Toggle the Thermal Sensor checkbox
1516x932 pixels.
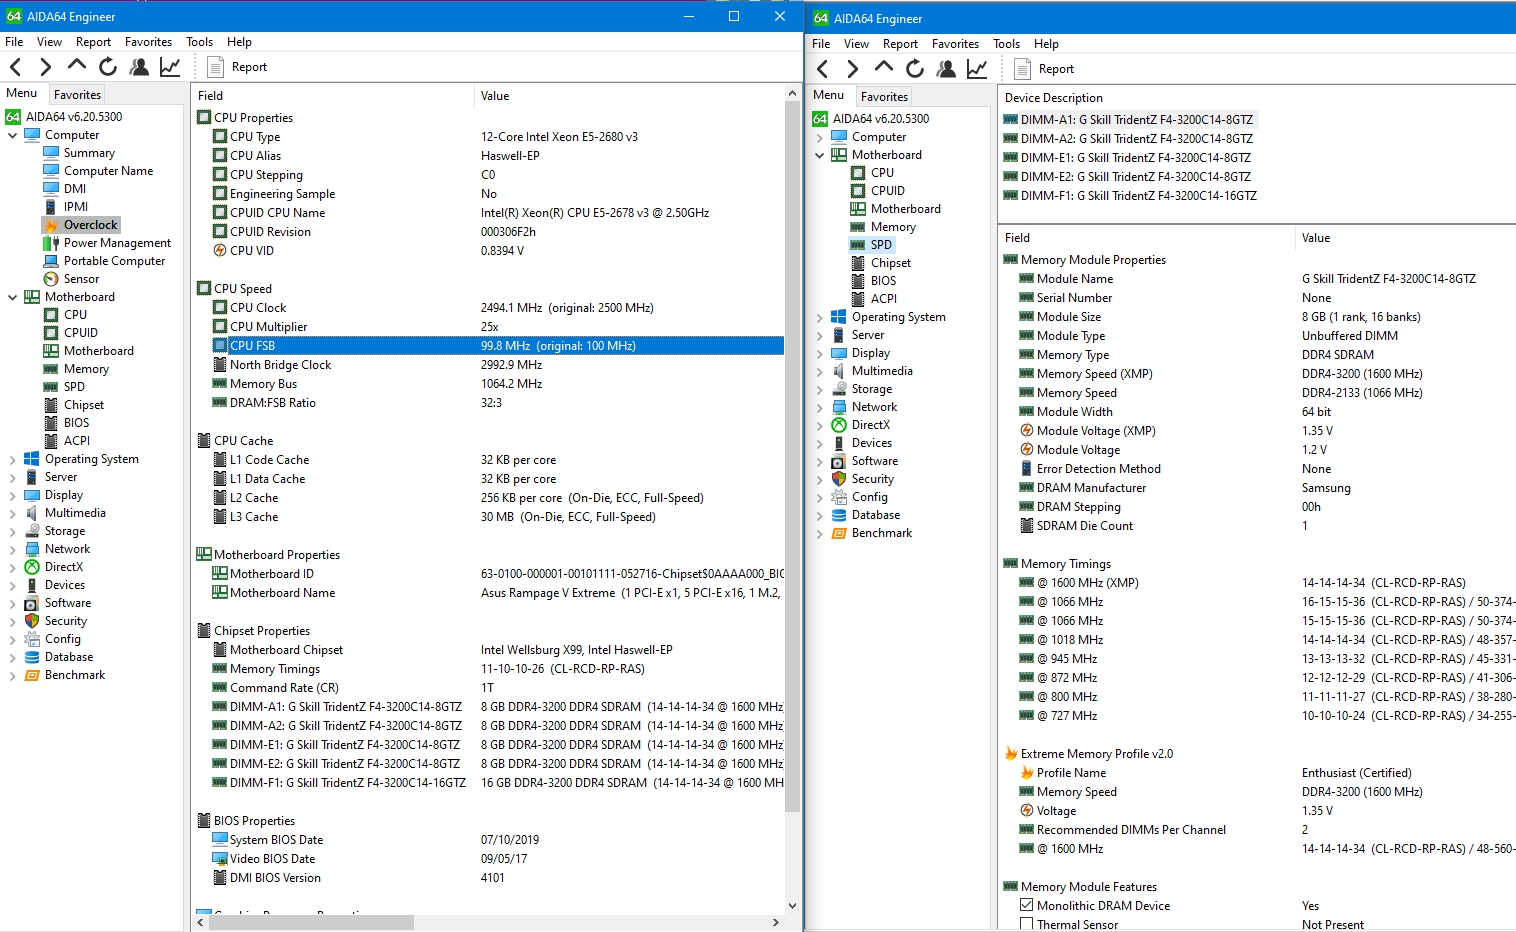point(1026,924)
